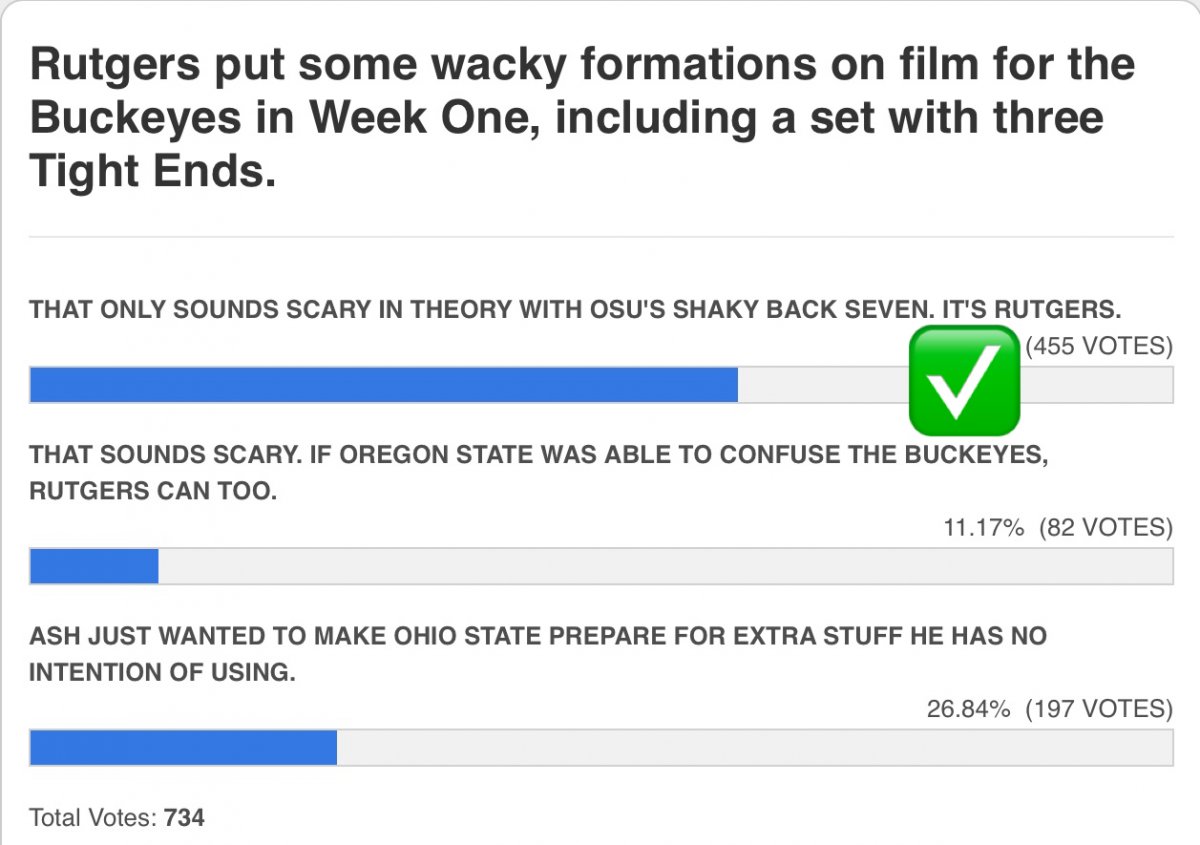Viewport: 1200px width, 845px height.
Task: Click the 'RUTGERS CAN TOO.' text line
Action: click(x=152, y=492)
